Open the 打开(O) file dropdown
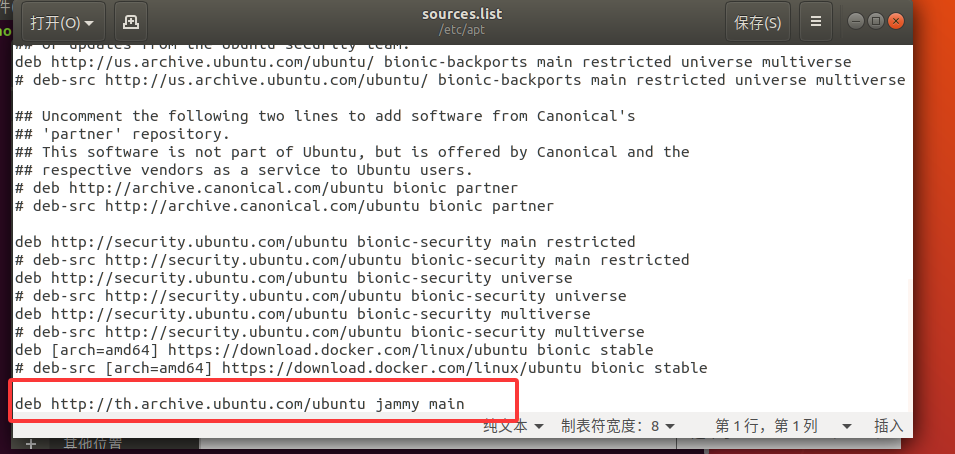 (63, 23)
